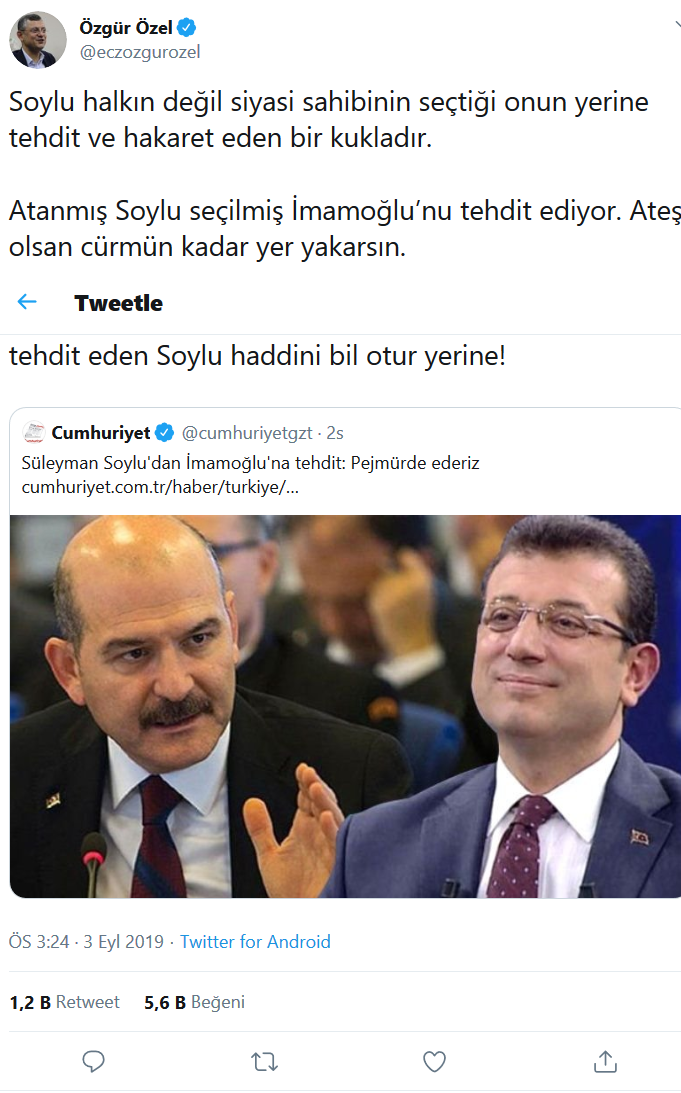This screenshot has width=681, height=1093.
Task: Click the reply speech bubble icon
Action: point(93,1062)
